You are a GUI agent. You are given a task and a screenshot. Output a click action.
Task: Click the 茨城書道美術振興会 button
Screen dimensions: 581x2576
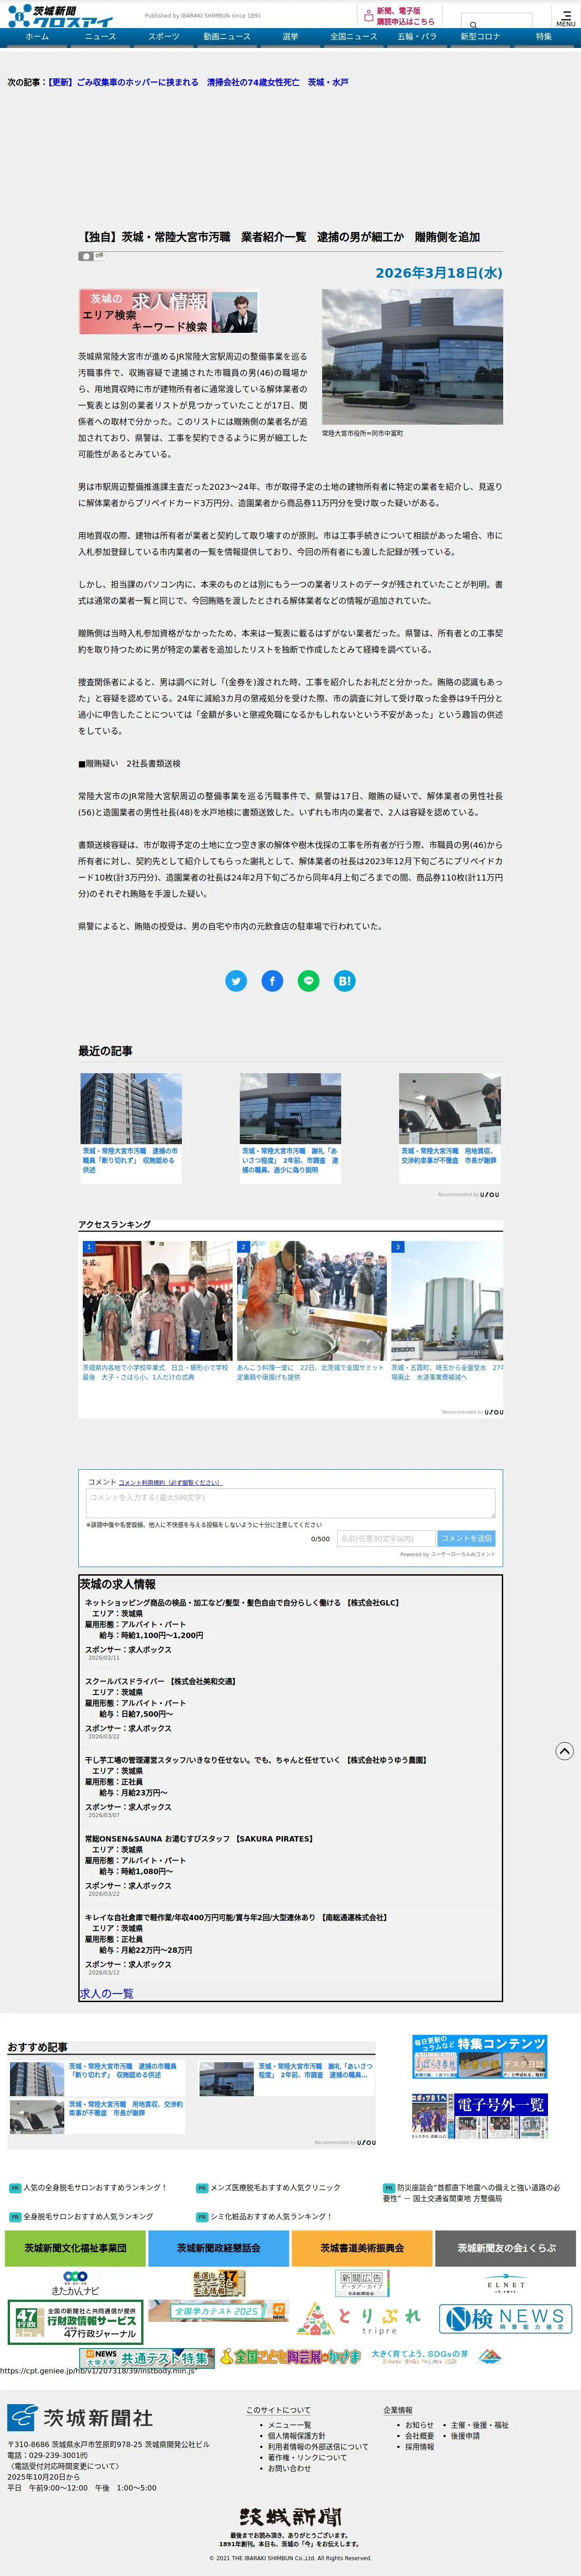[x=362, y=2248]
